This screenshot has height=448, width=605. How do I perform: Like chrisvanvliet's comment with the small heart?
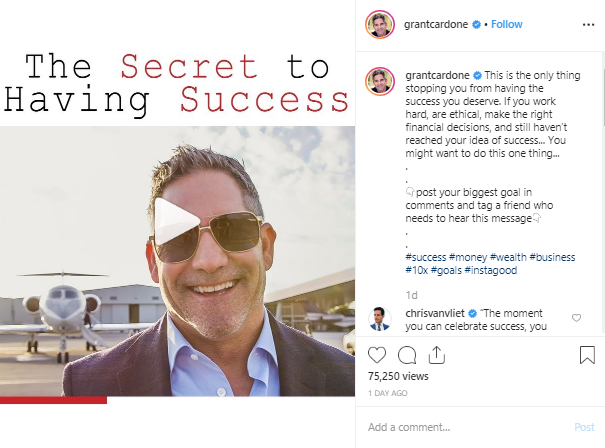(x=576, y=318)
